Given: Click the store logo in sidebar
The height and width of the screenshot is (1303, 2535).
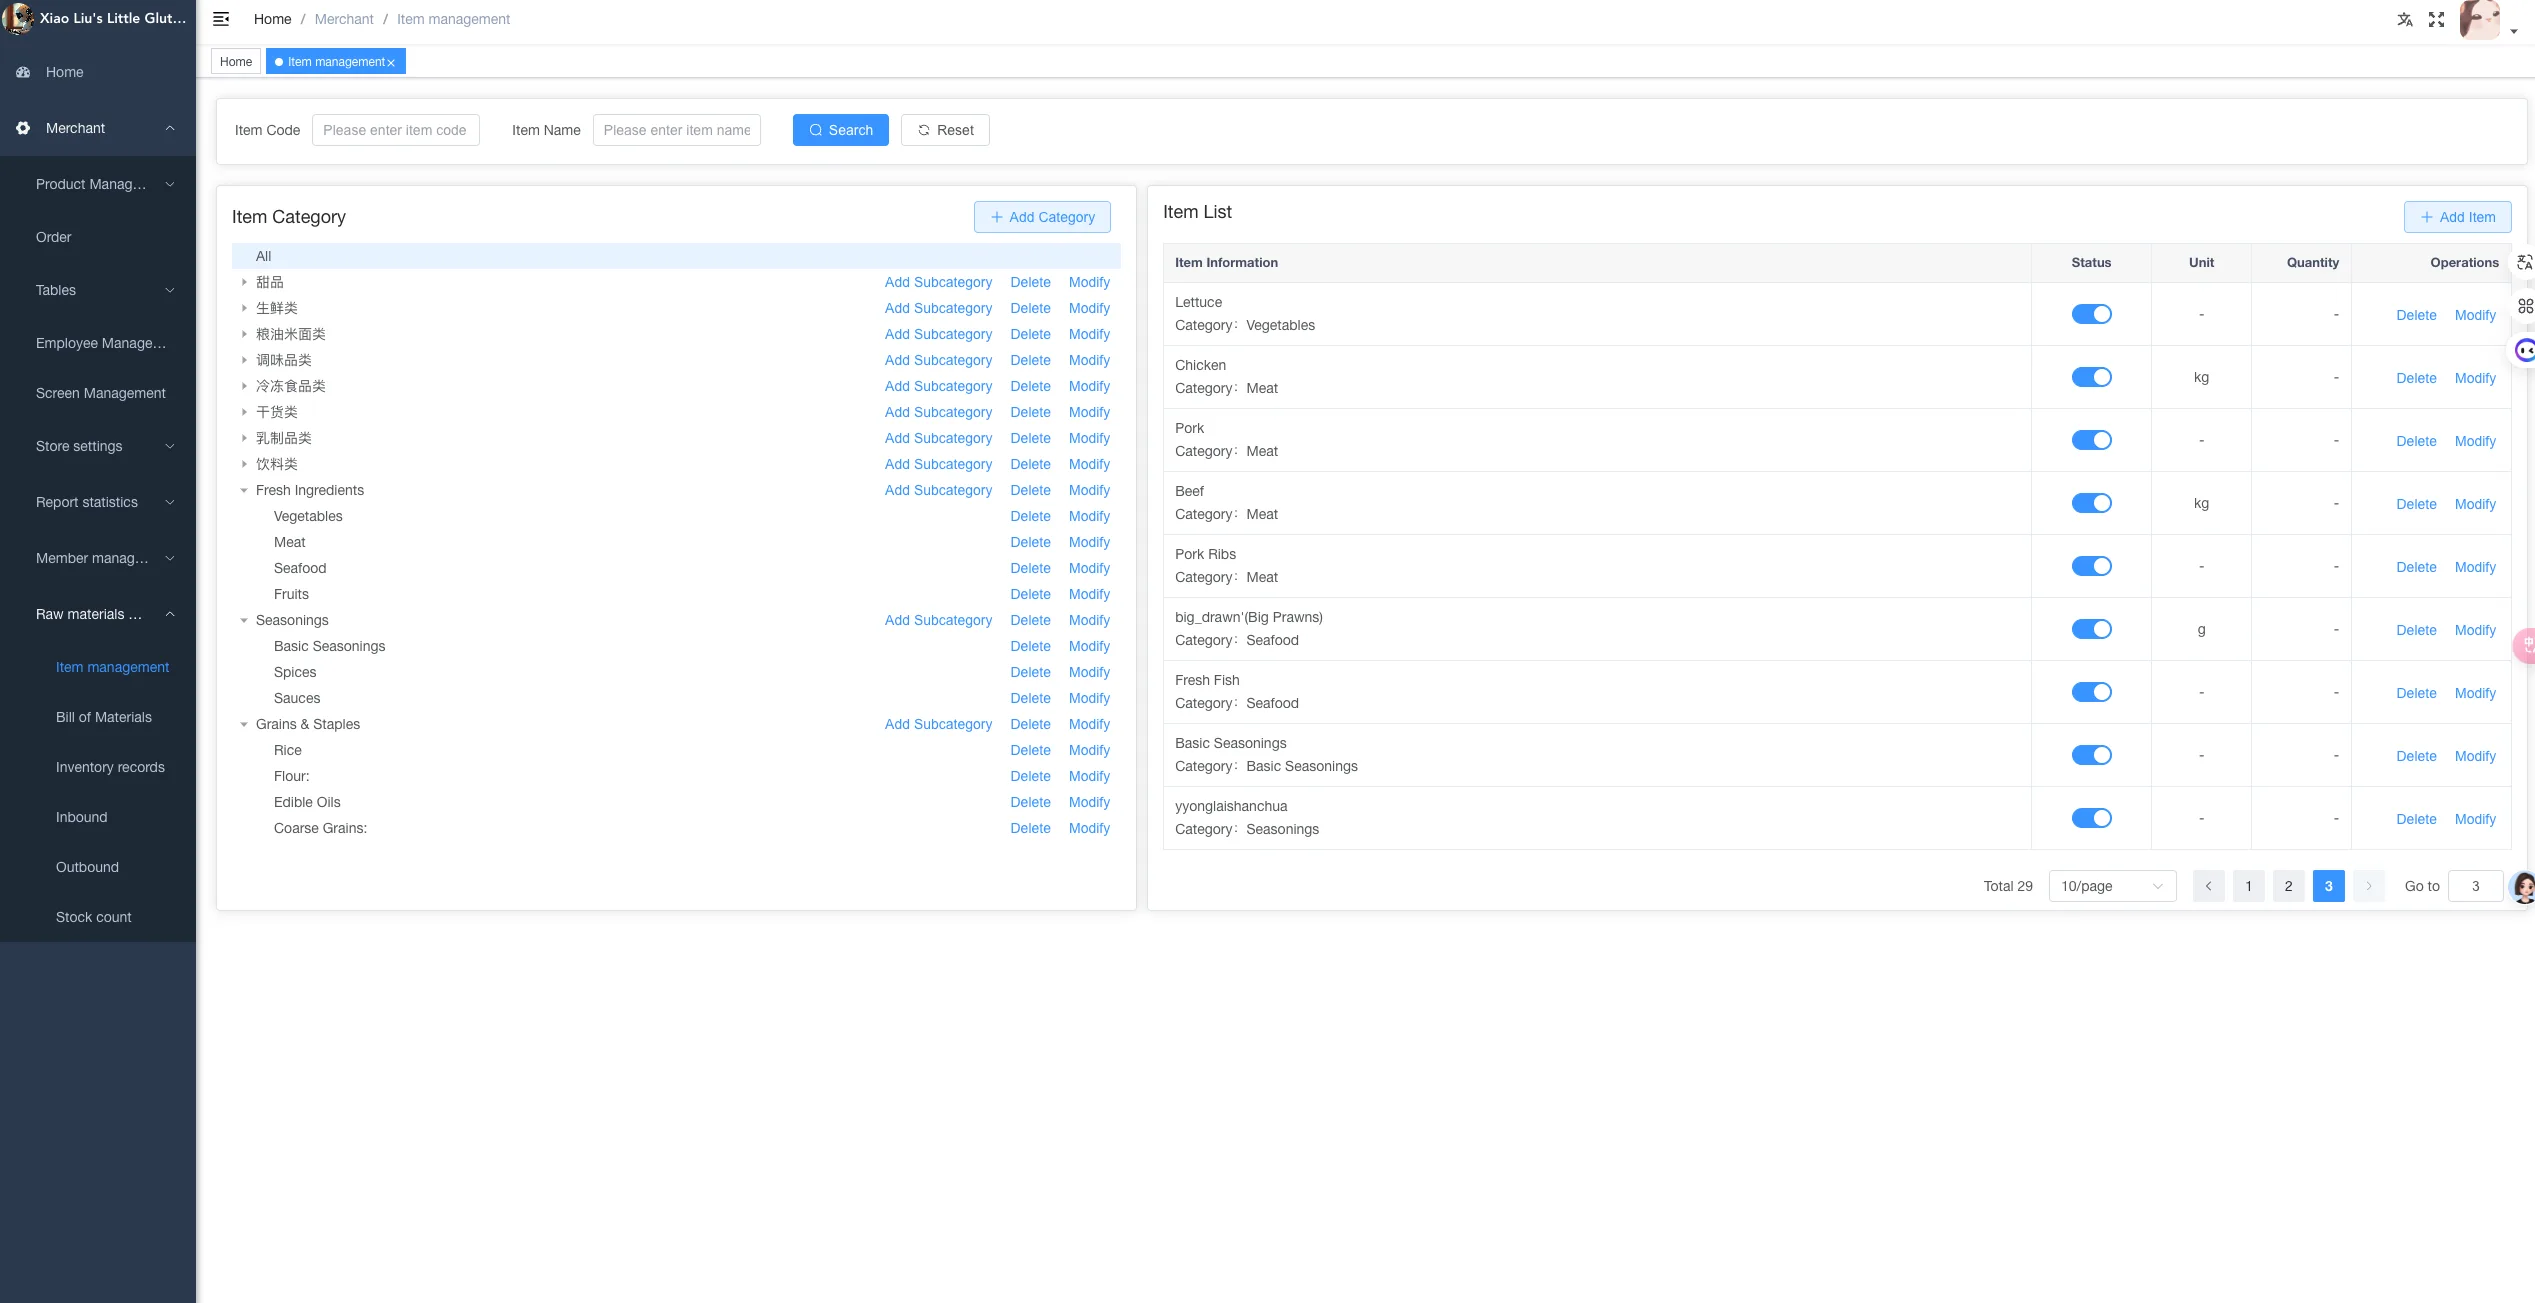Looking at the screenshot, I should click(18, 18).
